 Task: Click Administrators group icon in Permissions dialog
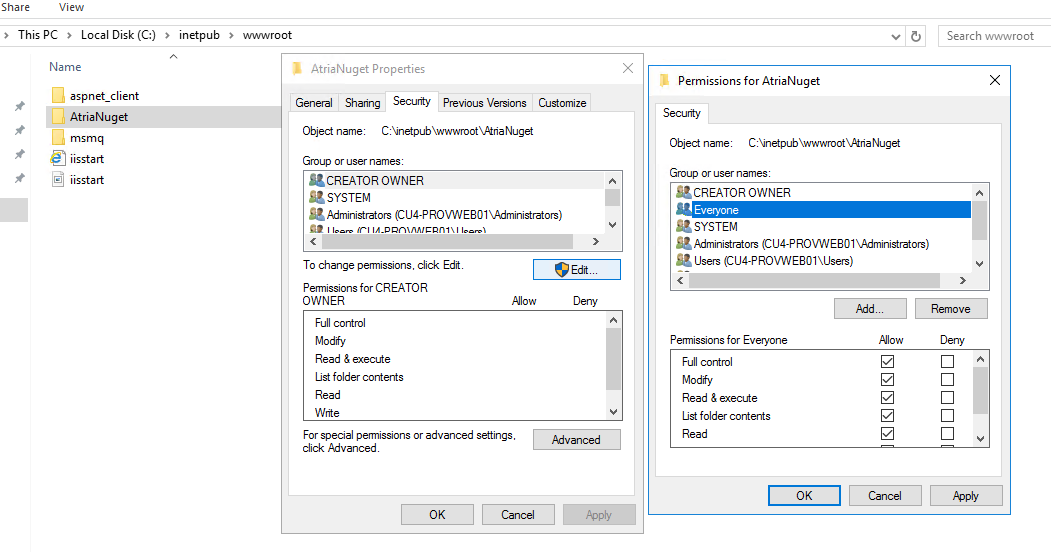coord(684,243)
